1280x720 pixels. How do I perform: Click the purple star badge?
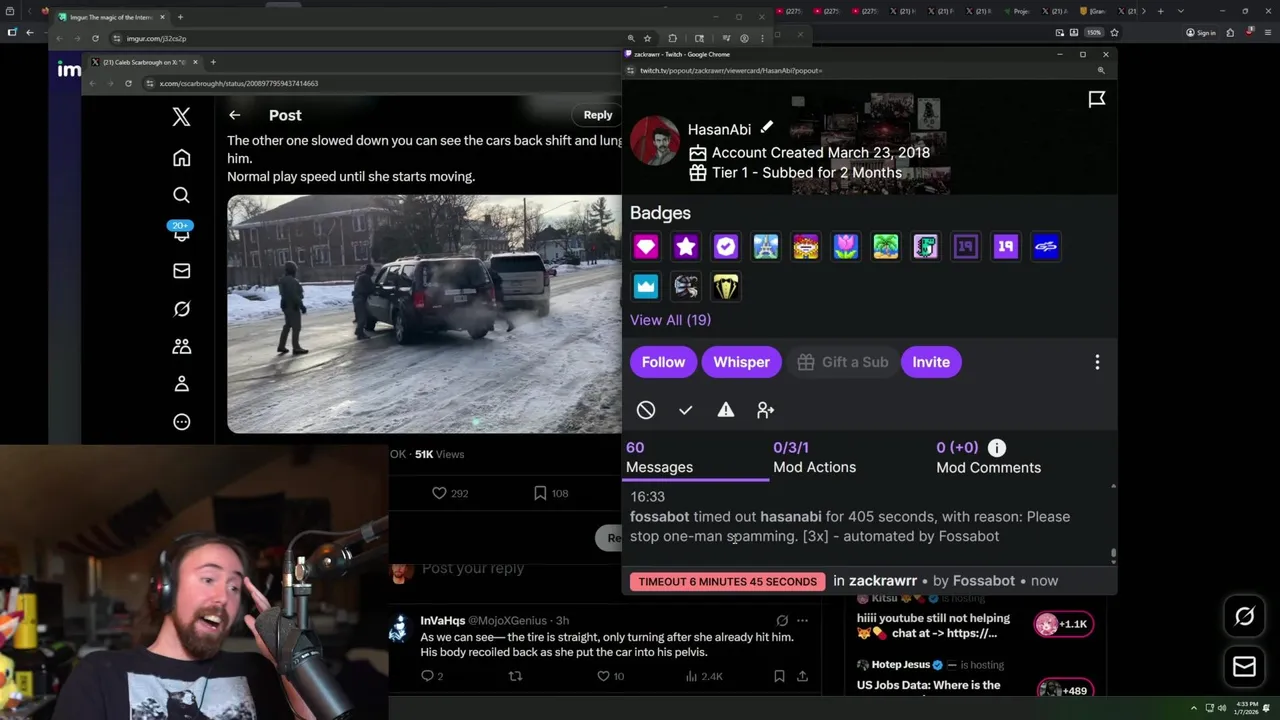tap(686, 246)
